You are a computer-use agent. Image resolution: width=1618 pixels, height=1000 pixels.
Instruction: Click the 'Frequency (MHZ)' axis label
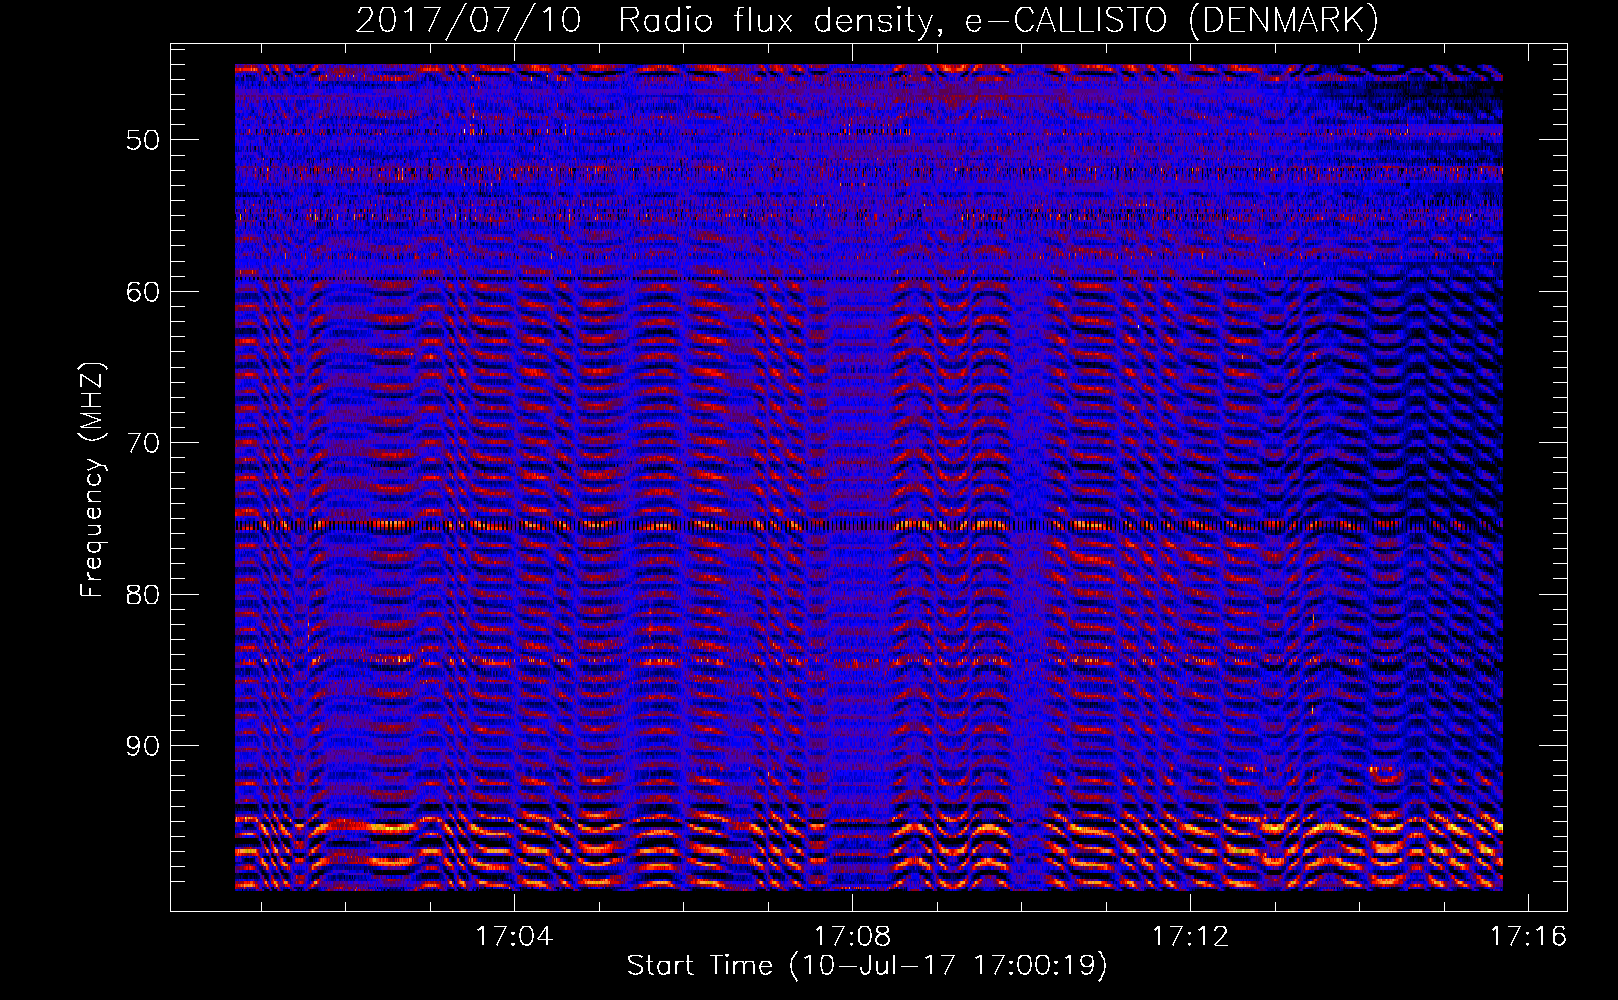click(x=92, y=480)
